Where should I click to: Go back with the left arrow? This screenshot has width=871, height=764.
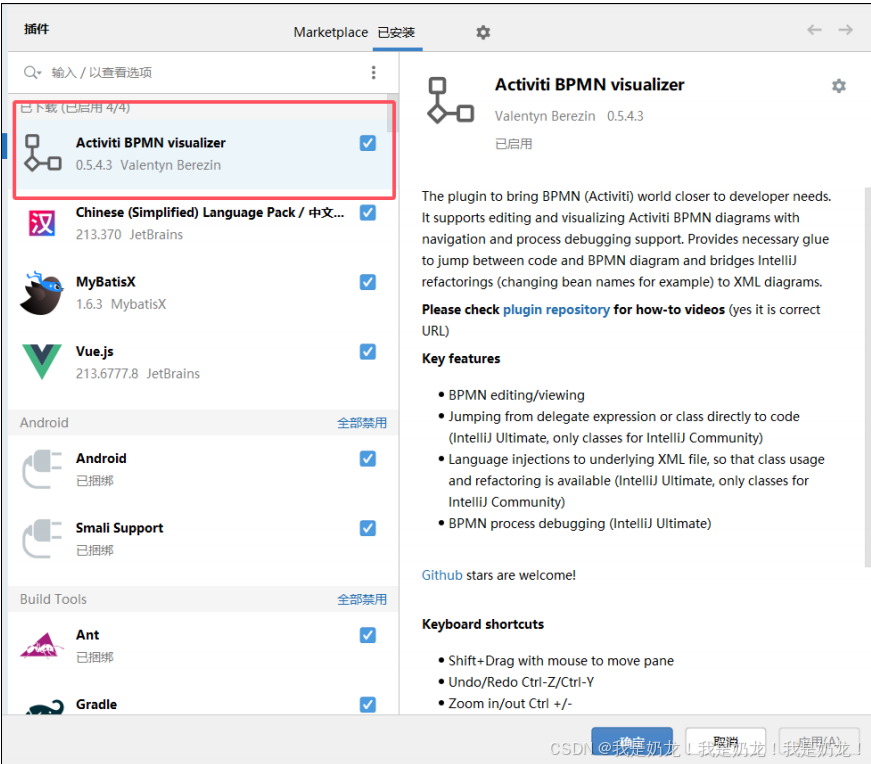[x=814, y=29]
